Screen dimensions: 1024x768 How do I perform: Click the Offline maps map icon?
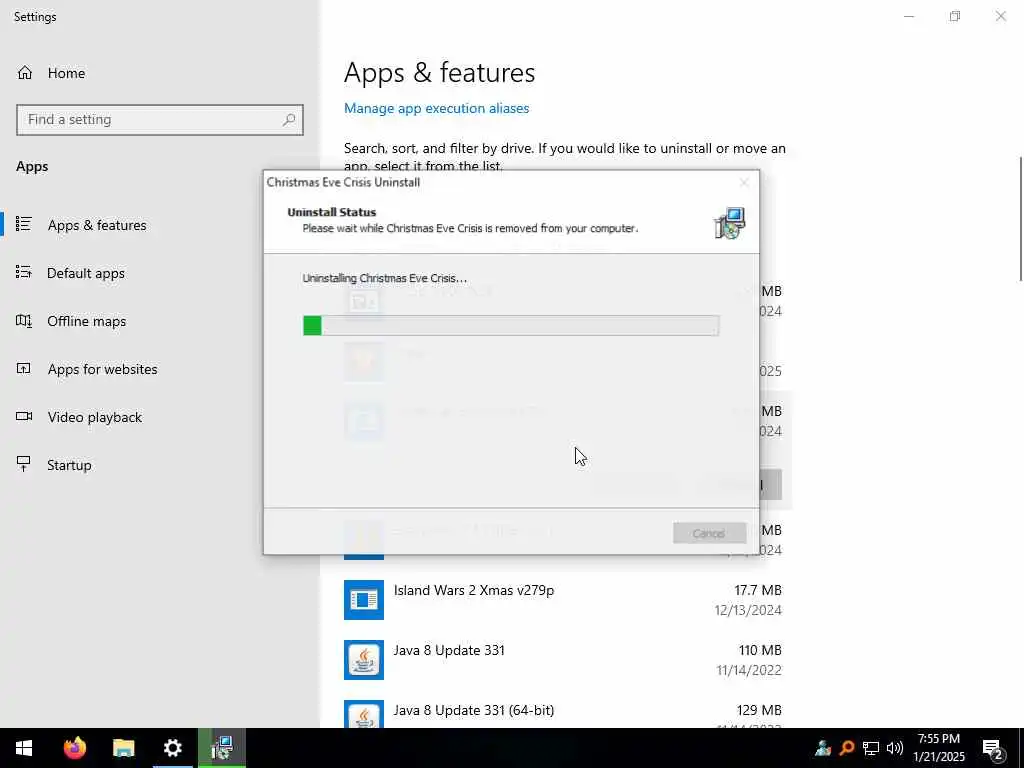coord(24,321)
